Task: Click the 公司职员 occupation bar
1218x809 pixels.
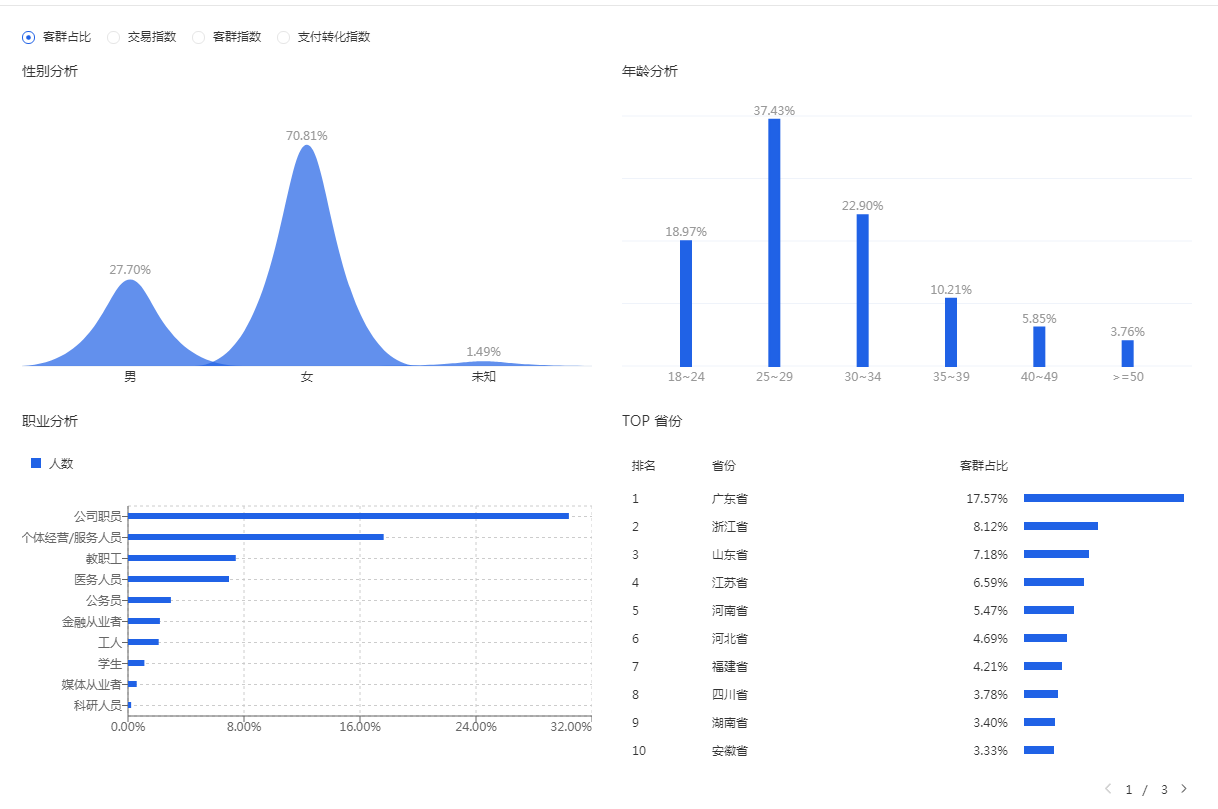Action: (x=349, y=516)
